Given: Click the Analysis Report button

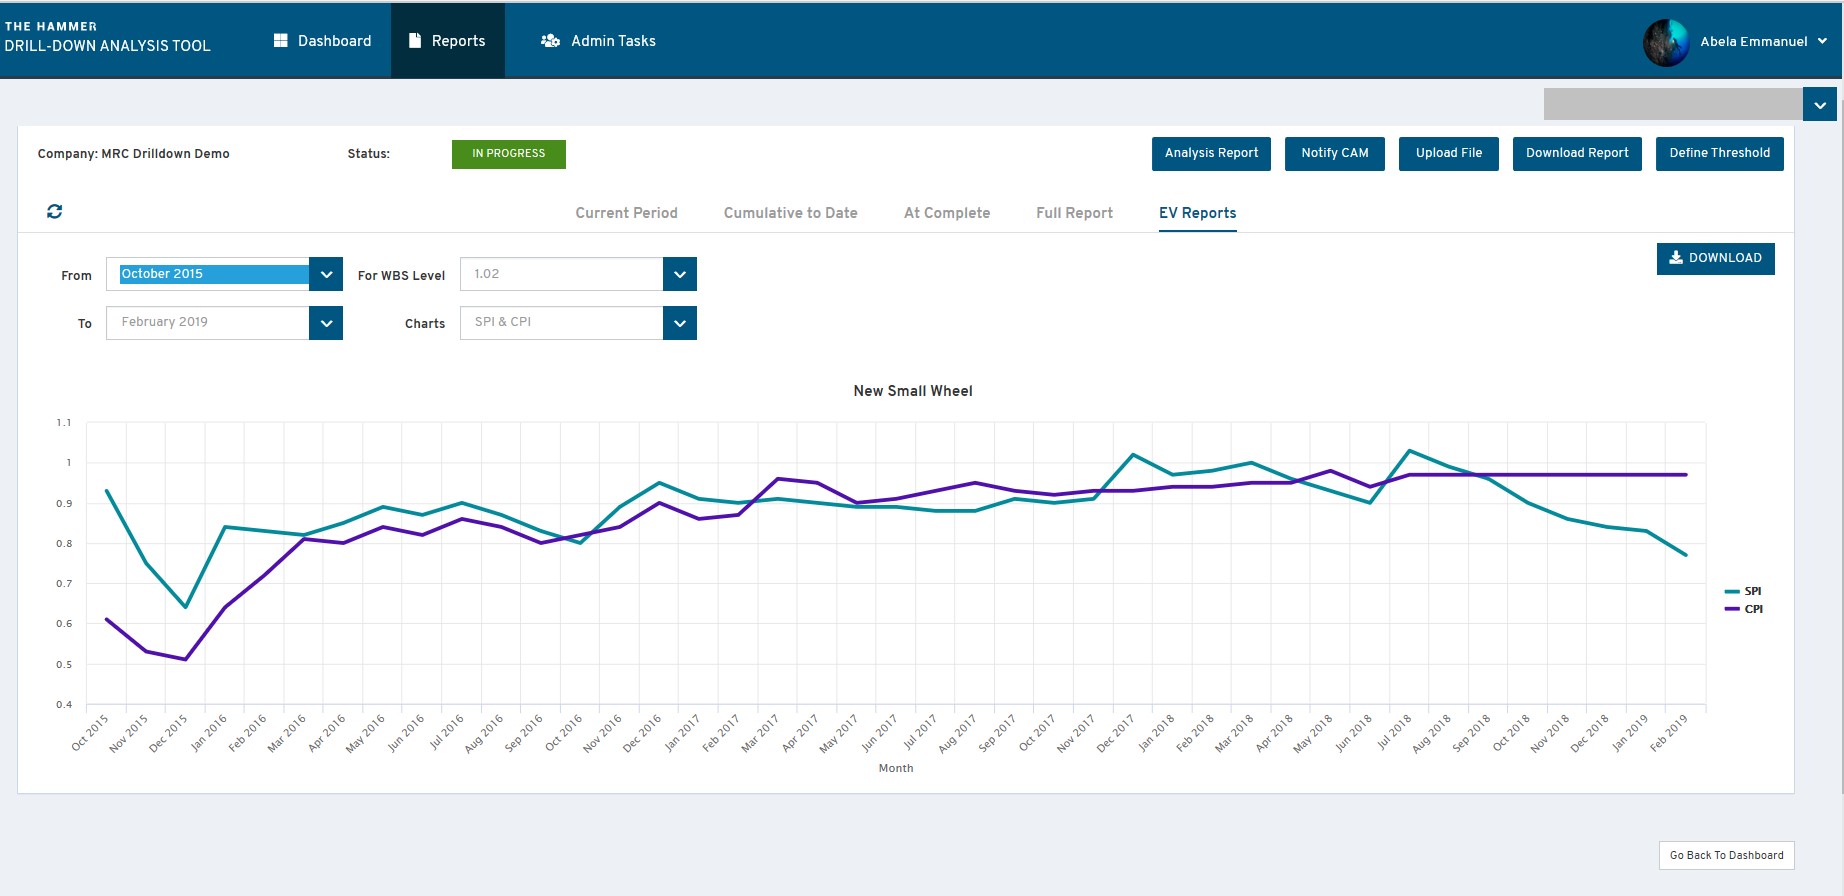Looking at the screenshot, I should 1211,153.
